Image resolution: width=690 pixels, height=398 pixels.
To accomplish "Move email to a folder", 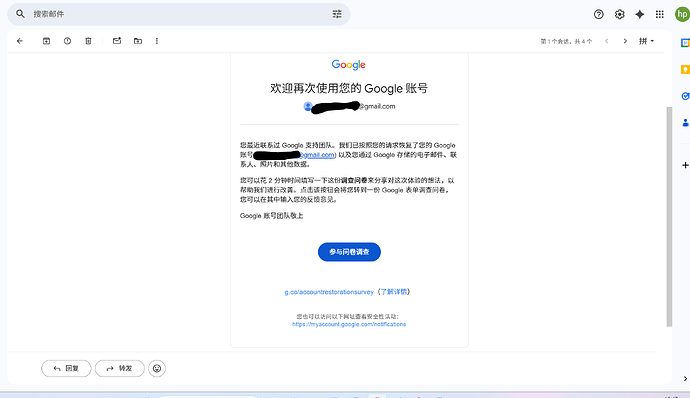I will pos(138,41).
